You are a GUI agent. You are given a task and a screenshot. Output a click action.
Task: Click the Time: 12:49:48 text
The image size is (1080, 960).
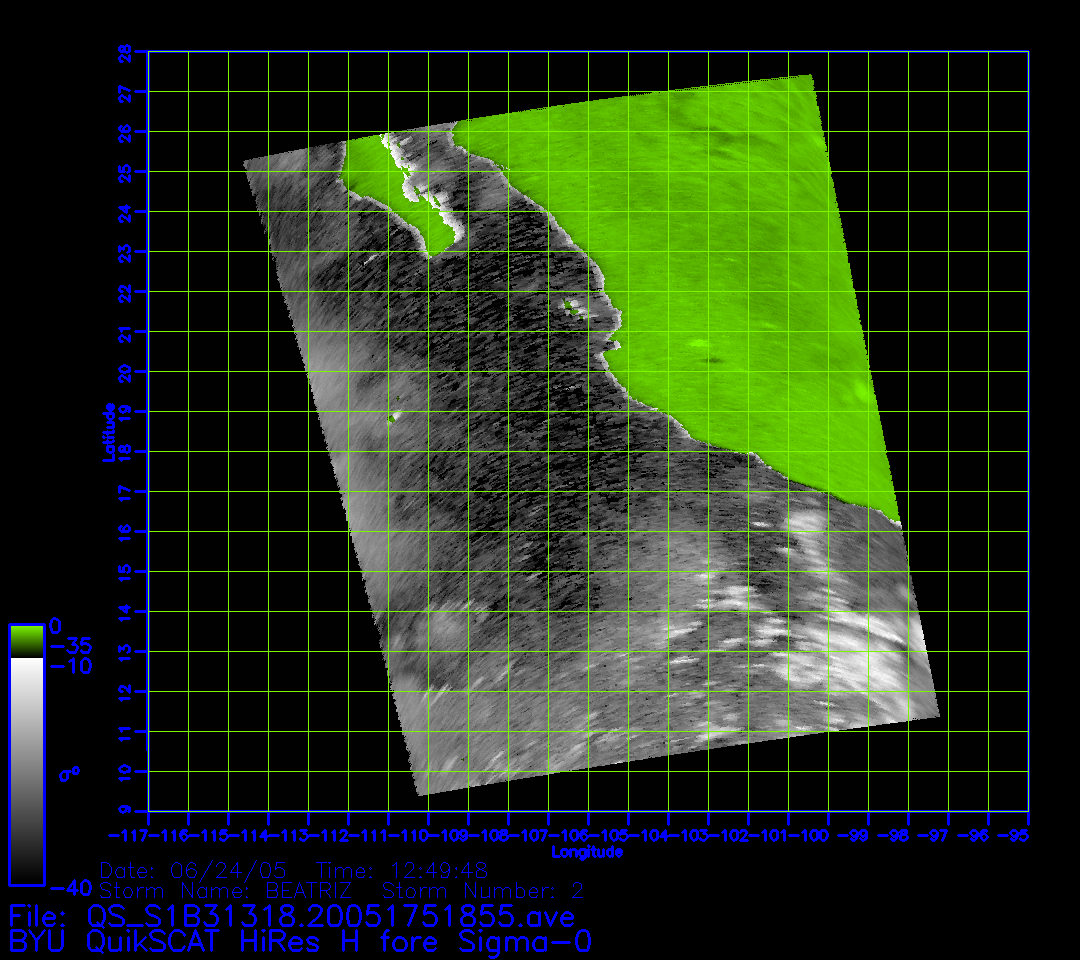coord(402,870)
